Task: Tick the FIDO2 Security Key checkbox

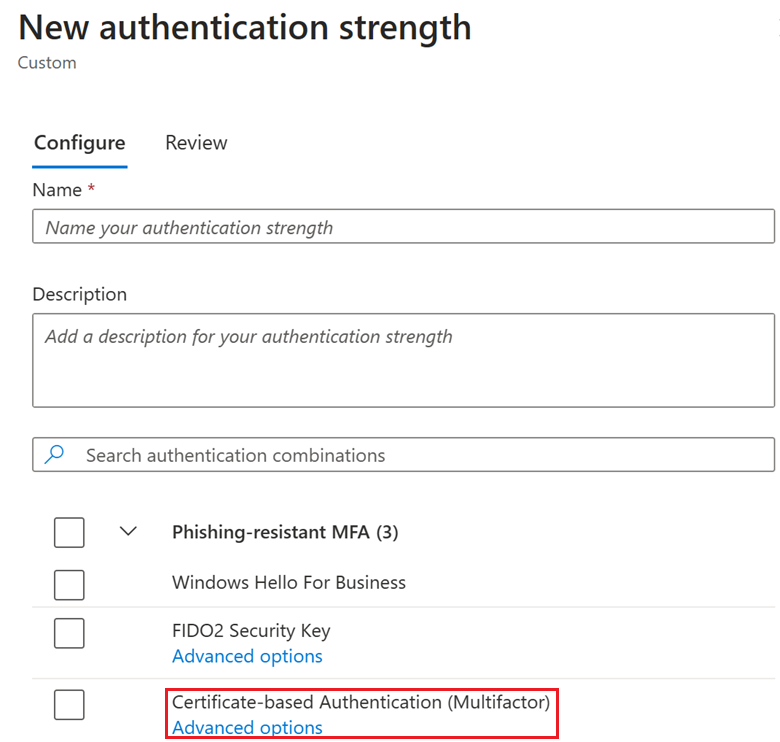Action: [x=69, y=633]
